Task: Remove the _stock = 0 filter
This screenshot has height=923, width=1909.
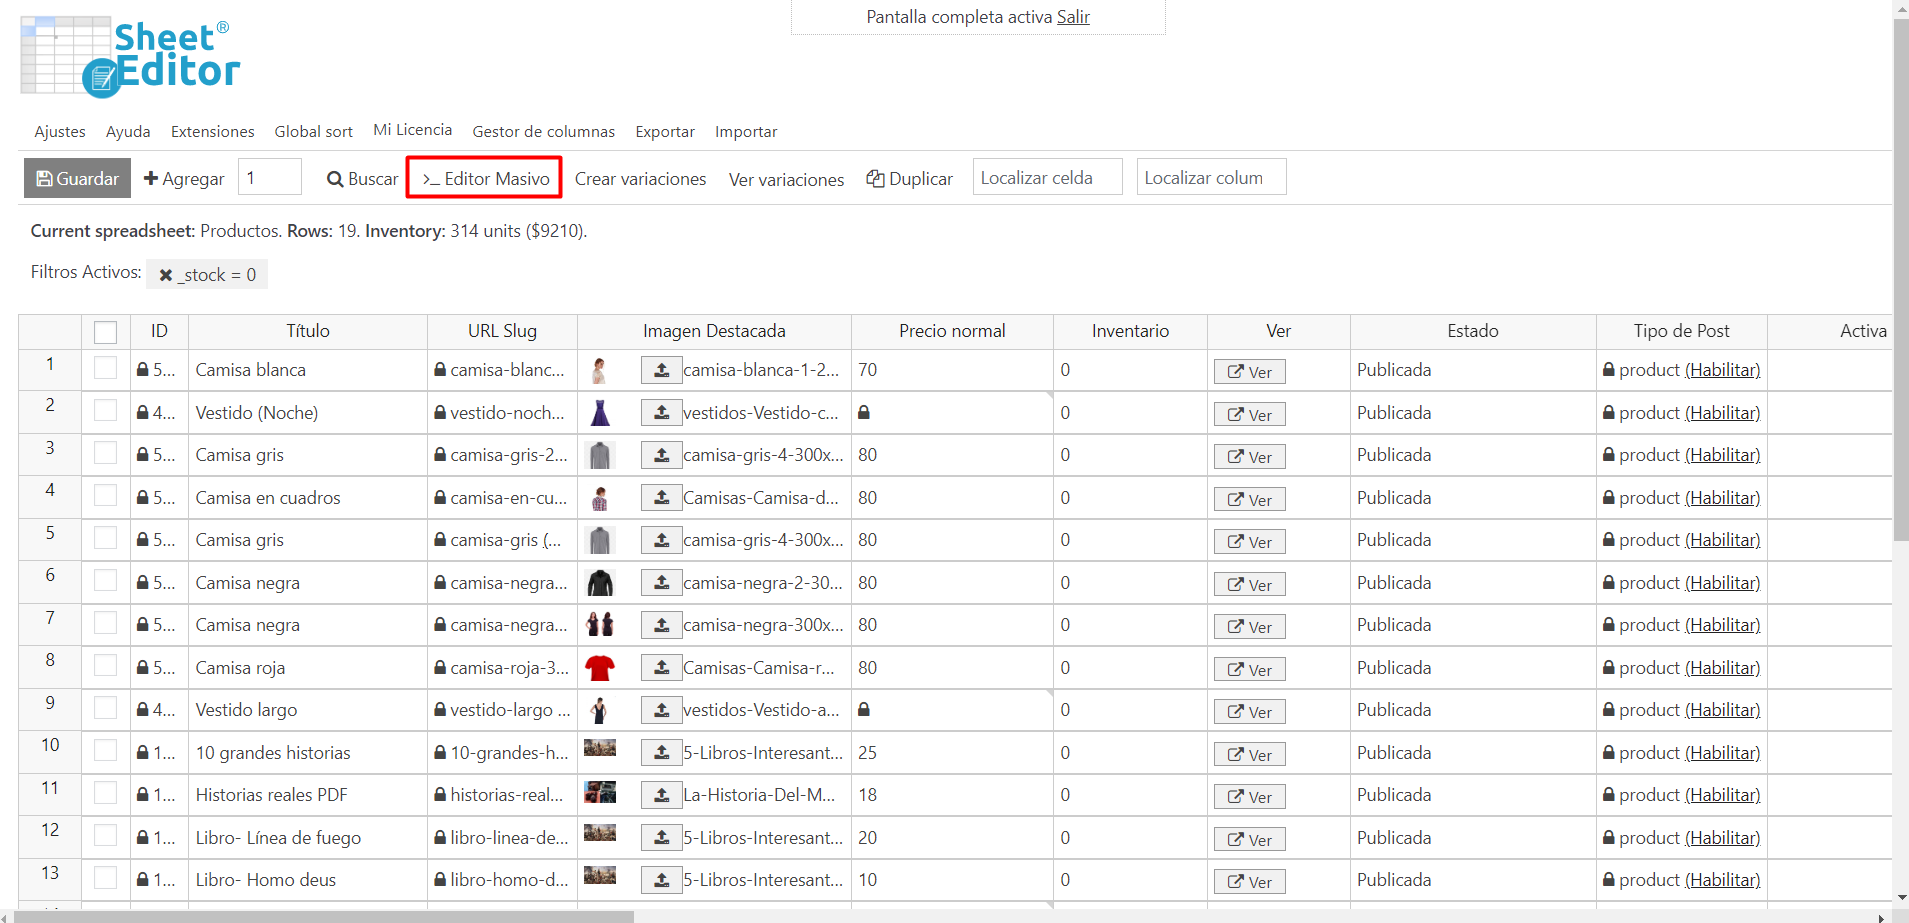Action: click(166, 275)
